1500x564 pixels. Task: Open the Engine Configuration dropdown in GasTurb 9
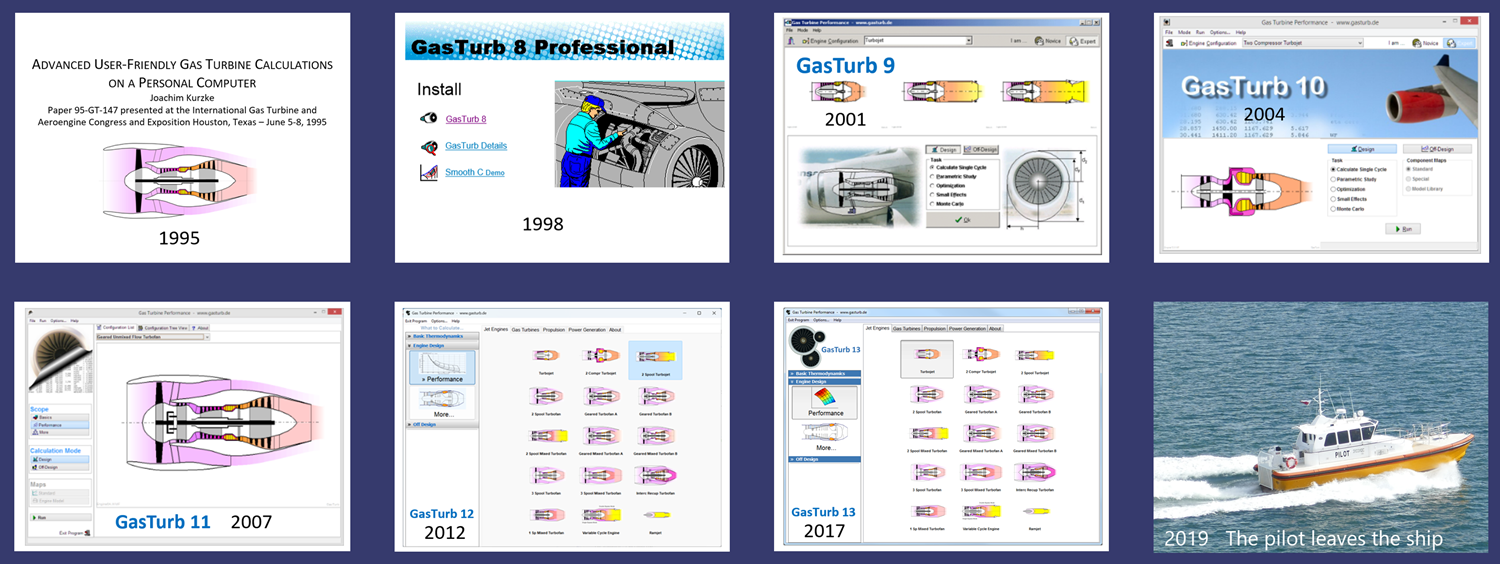point(918,41)
